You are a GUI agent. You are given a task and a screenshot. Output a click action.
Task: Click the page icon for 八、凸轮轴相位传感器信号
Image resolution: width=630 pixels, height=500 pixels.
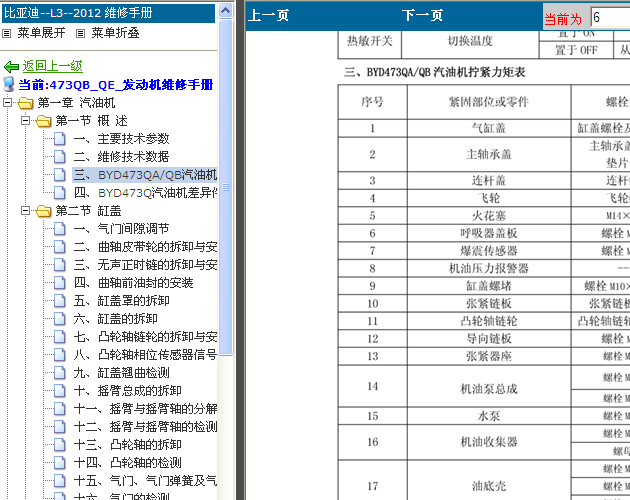(60, 355)
